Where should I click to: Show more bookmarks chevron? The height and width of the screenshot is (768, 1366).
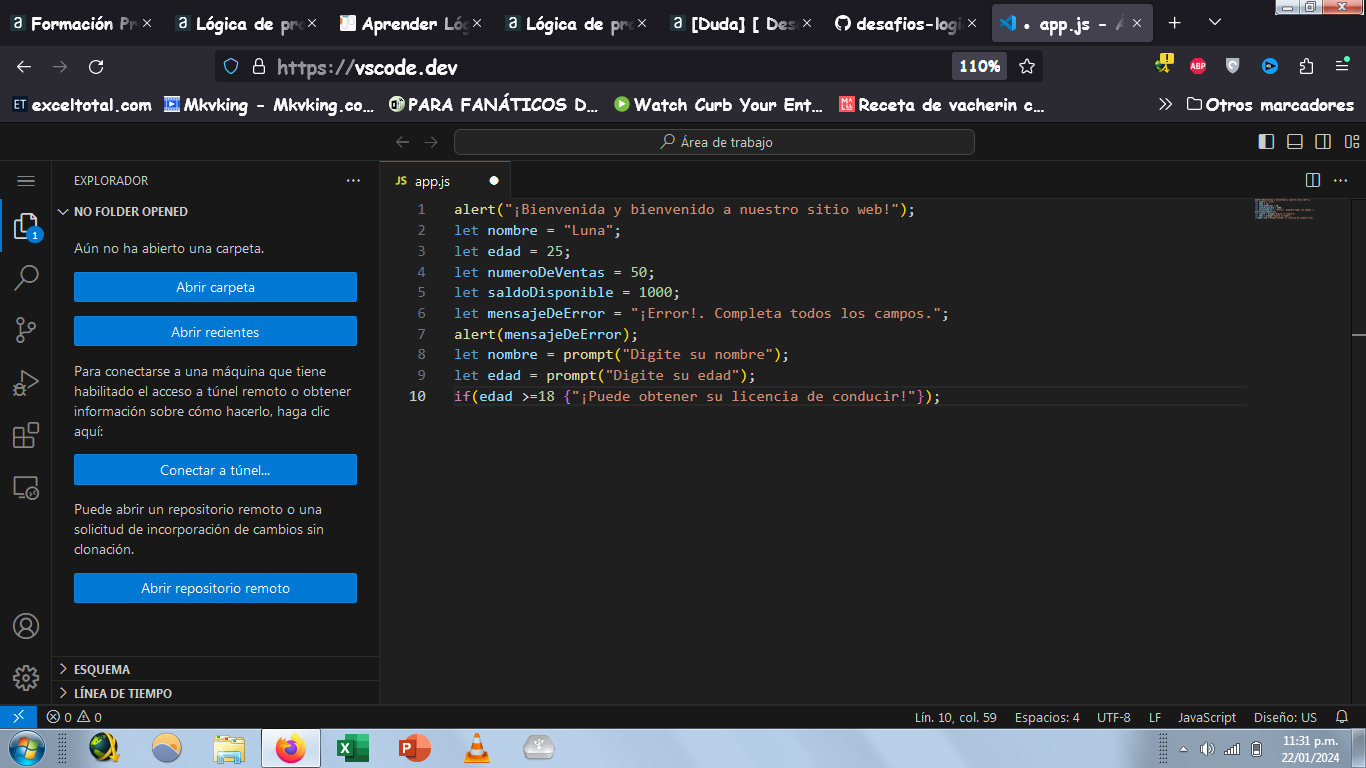click(x=1165, y=104)
